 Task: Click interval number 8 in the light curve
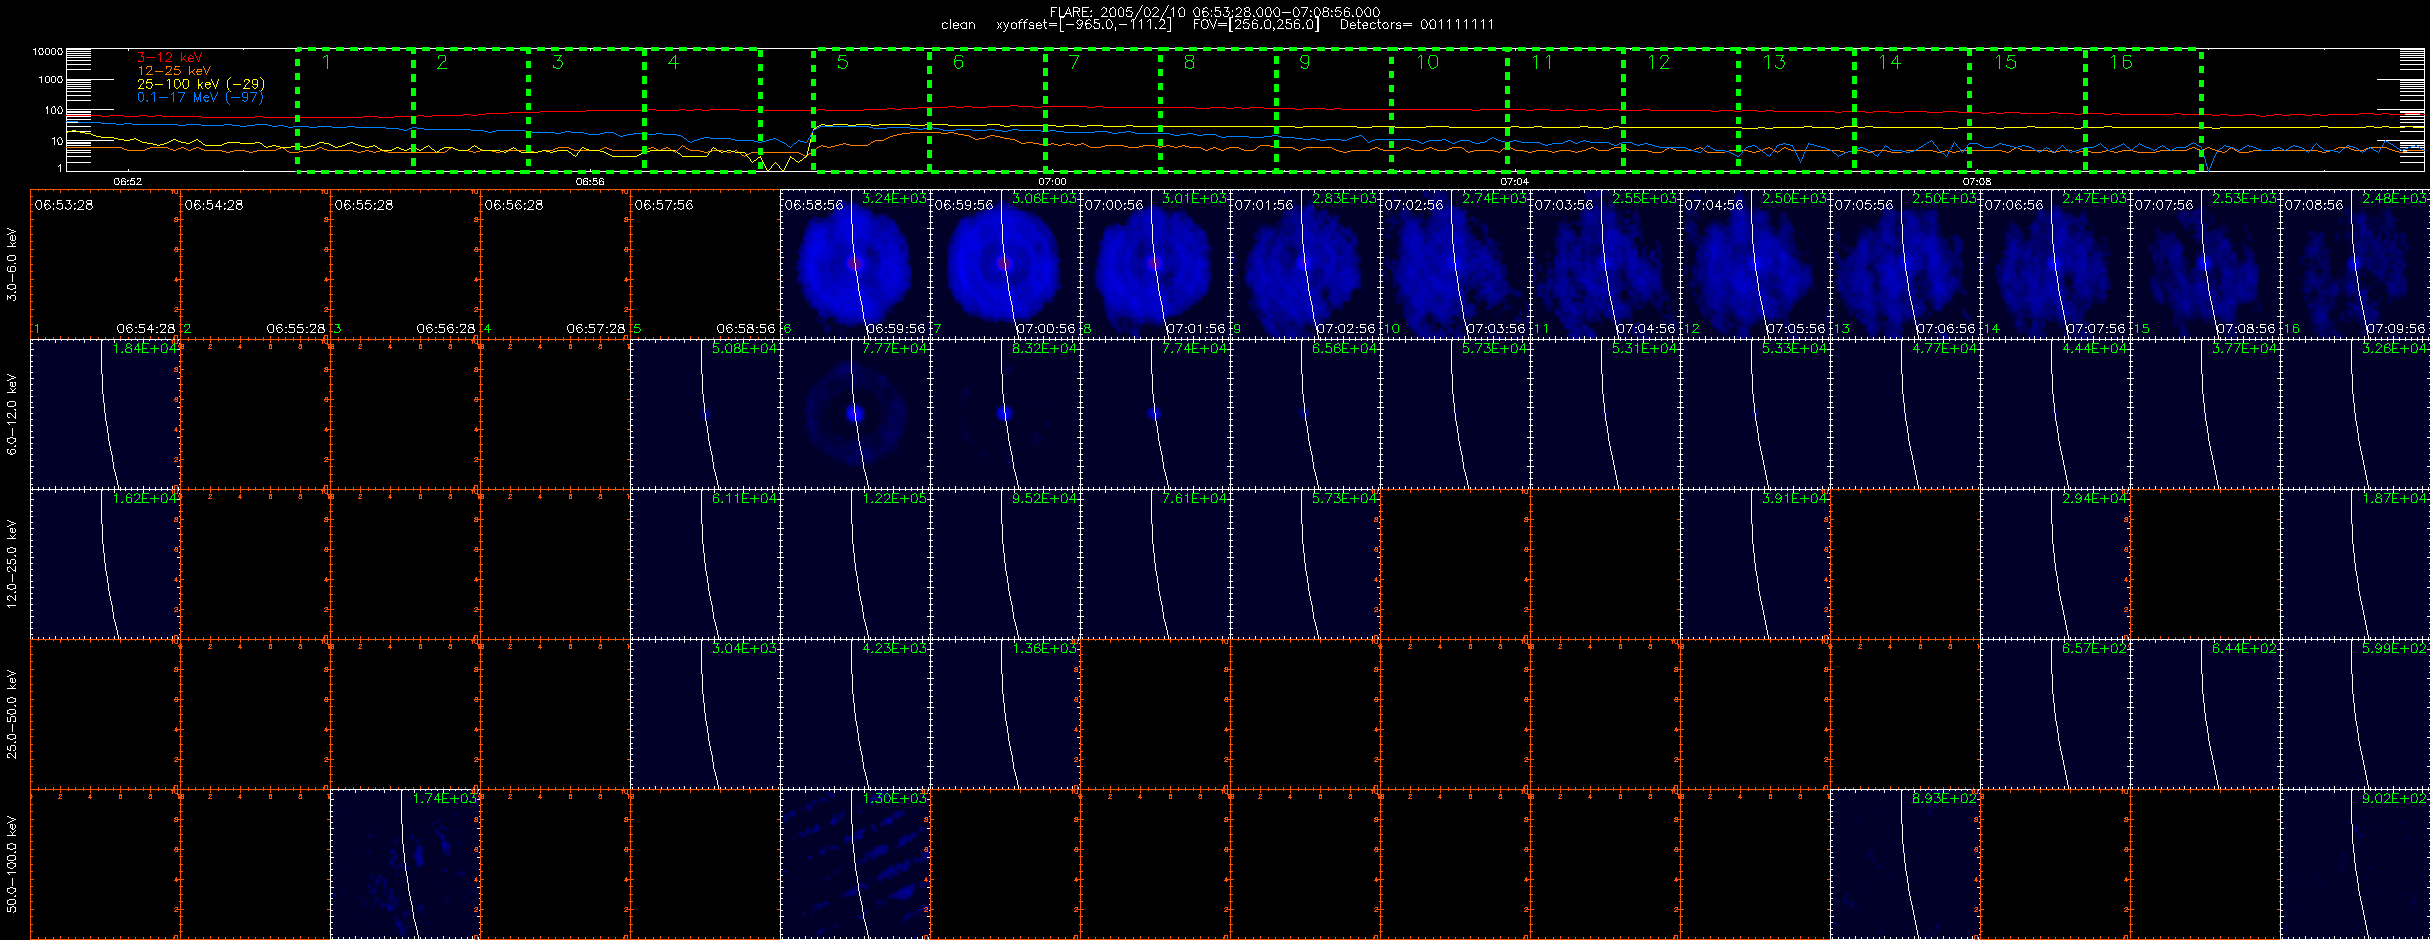coord(1189,63)
